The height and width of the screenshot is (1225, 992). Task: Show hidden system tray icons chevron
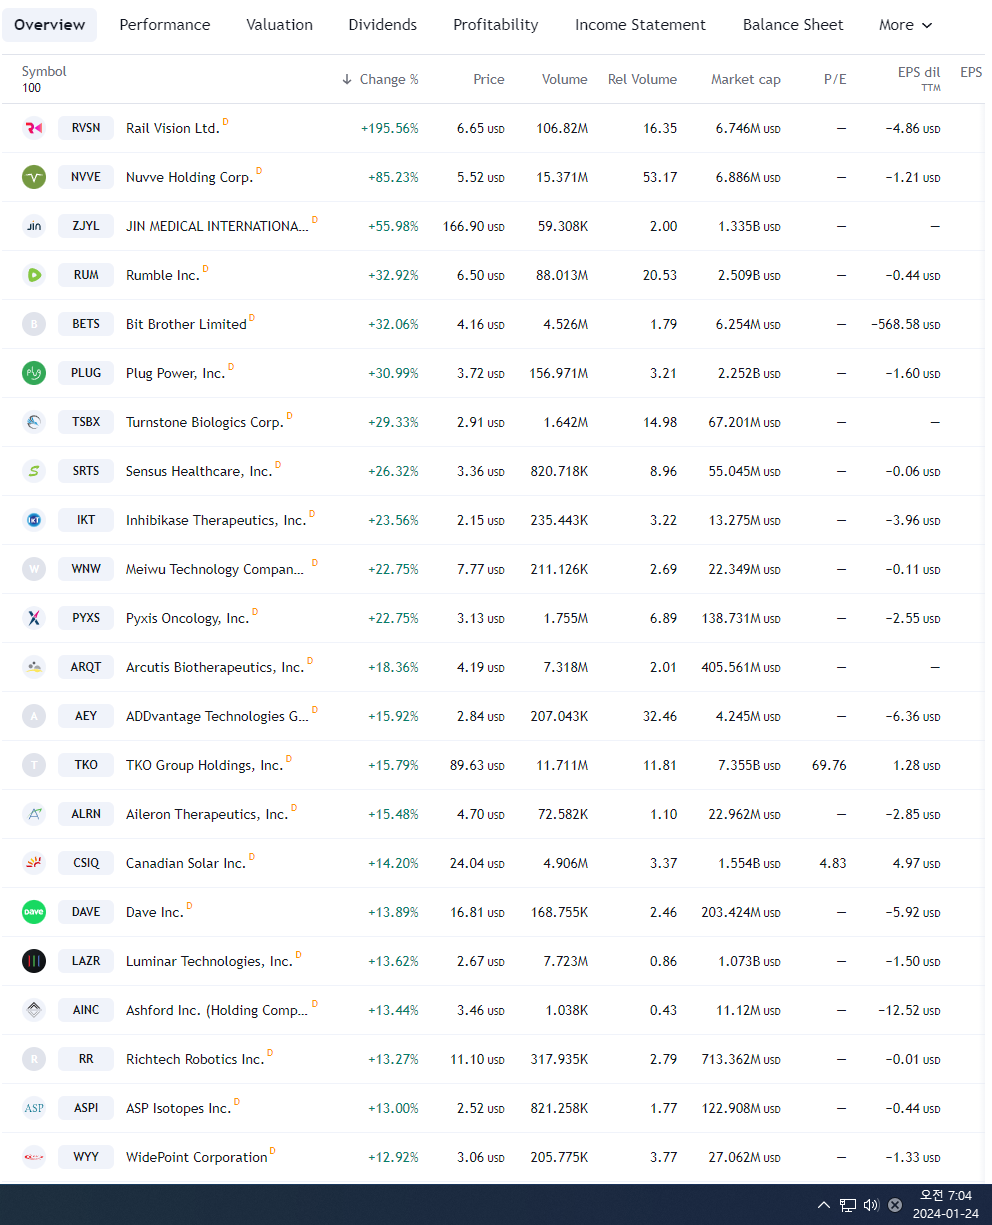(824, 1205)
